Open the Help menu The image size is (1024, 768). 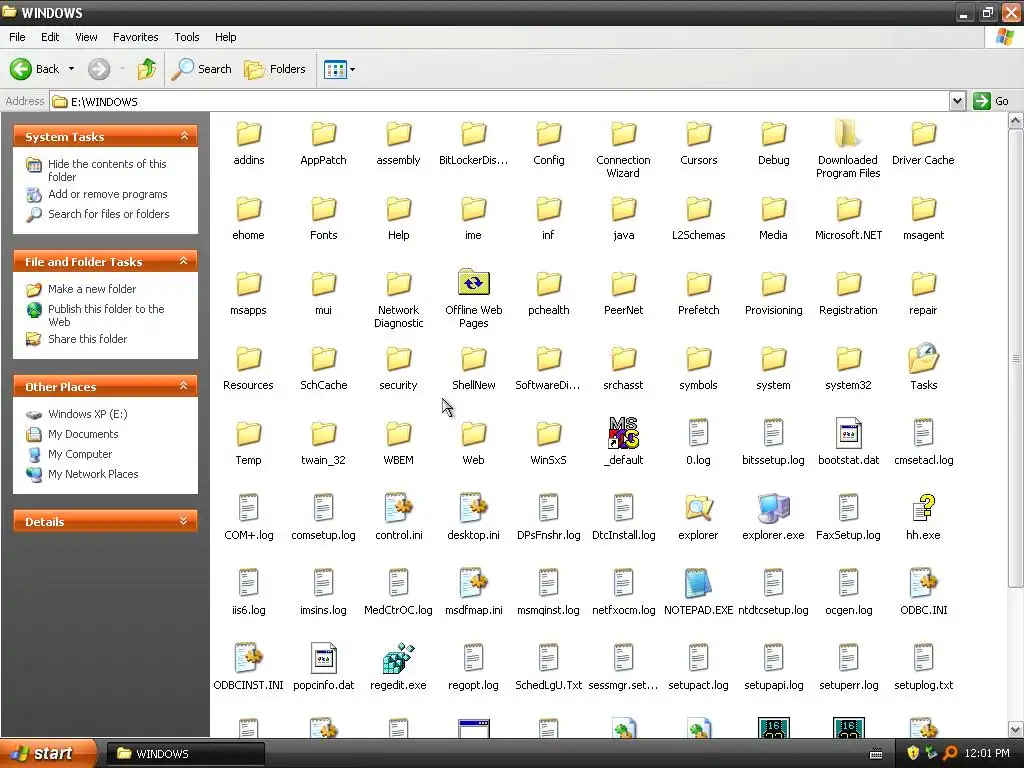225,37
